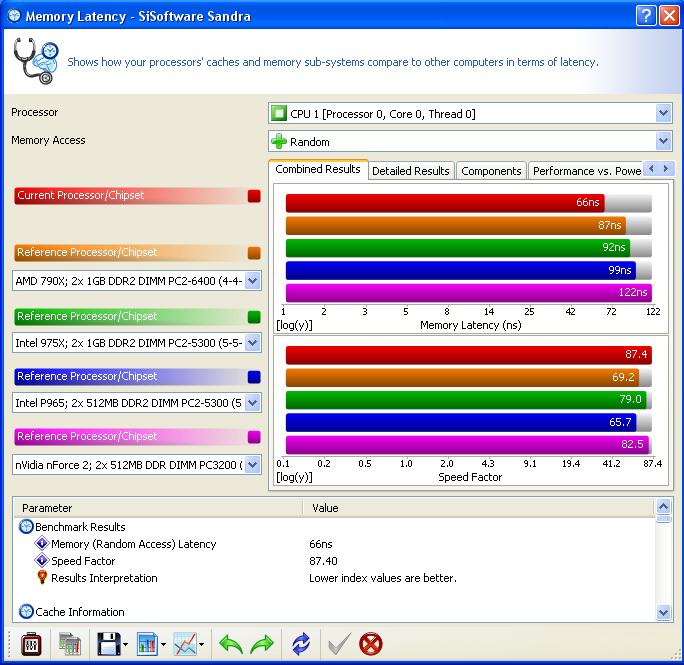Click the green forward arrow icon
Viewport: 684px width, 665px height.
[x=262, y=644]
